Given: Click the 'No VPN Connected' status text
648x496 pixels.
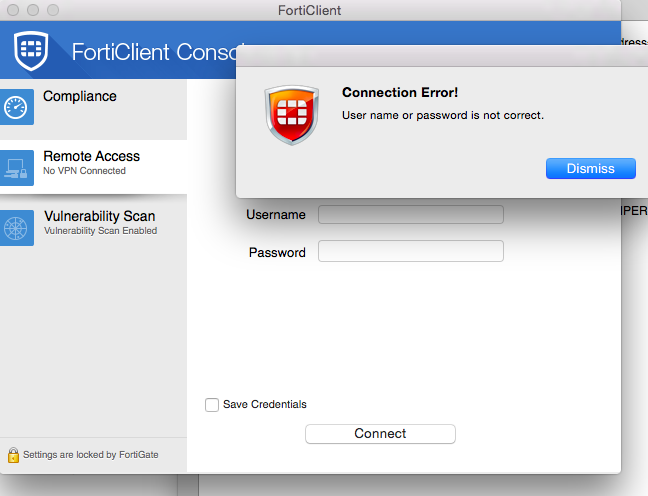Looking at the screenshot, I should point(84,171).
